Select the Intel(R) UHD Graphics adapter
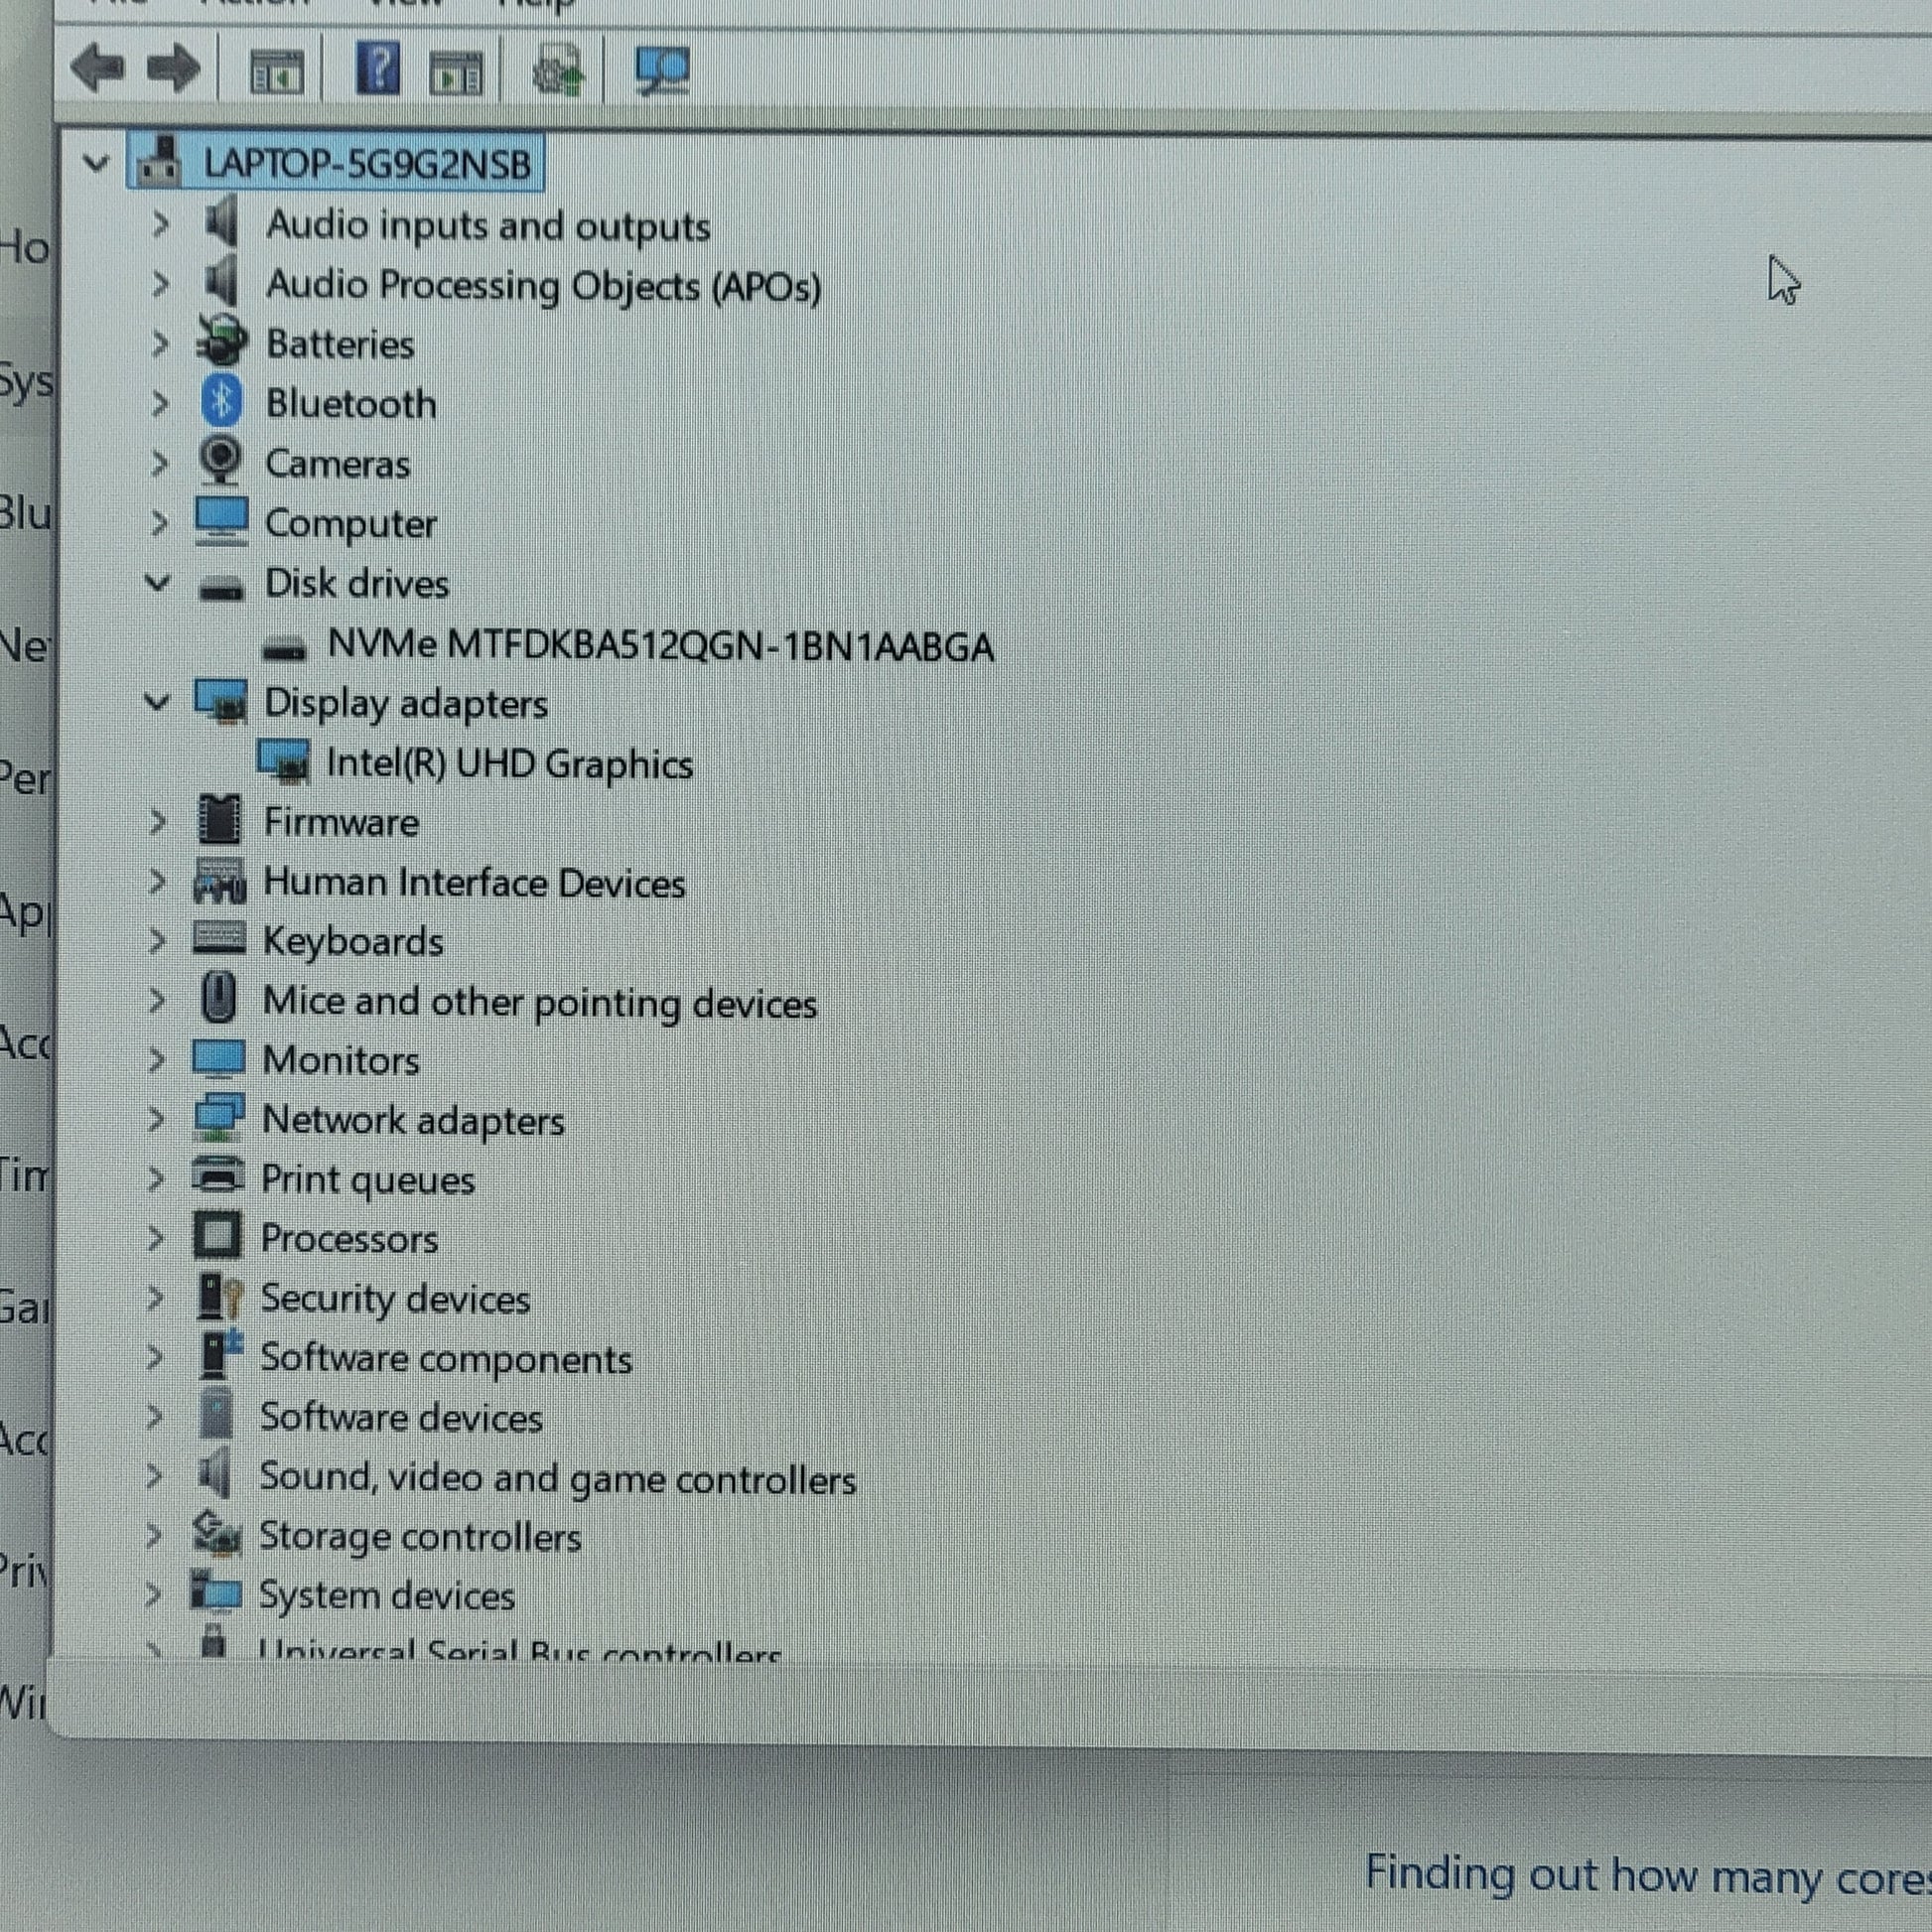Screen dimensions: 1932x1932 coord(509,765)
